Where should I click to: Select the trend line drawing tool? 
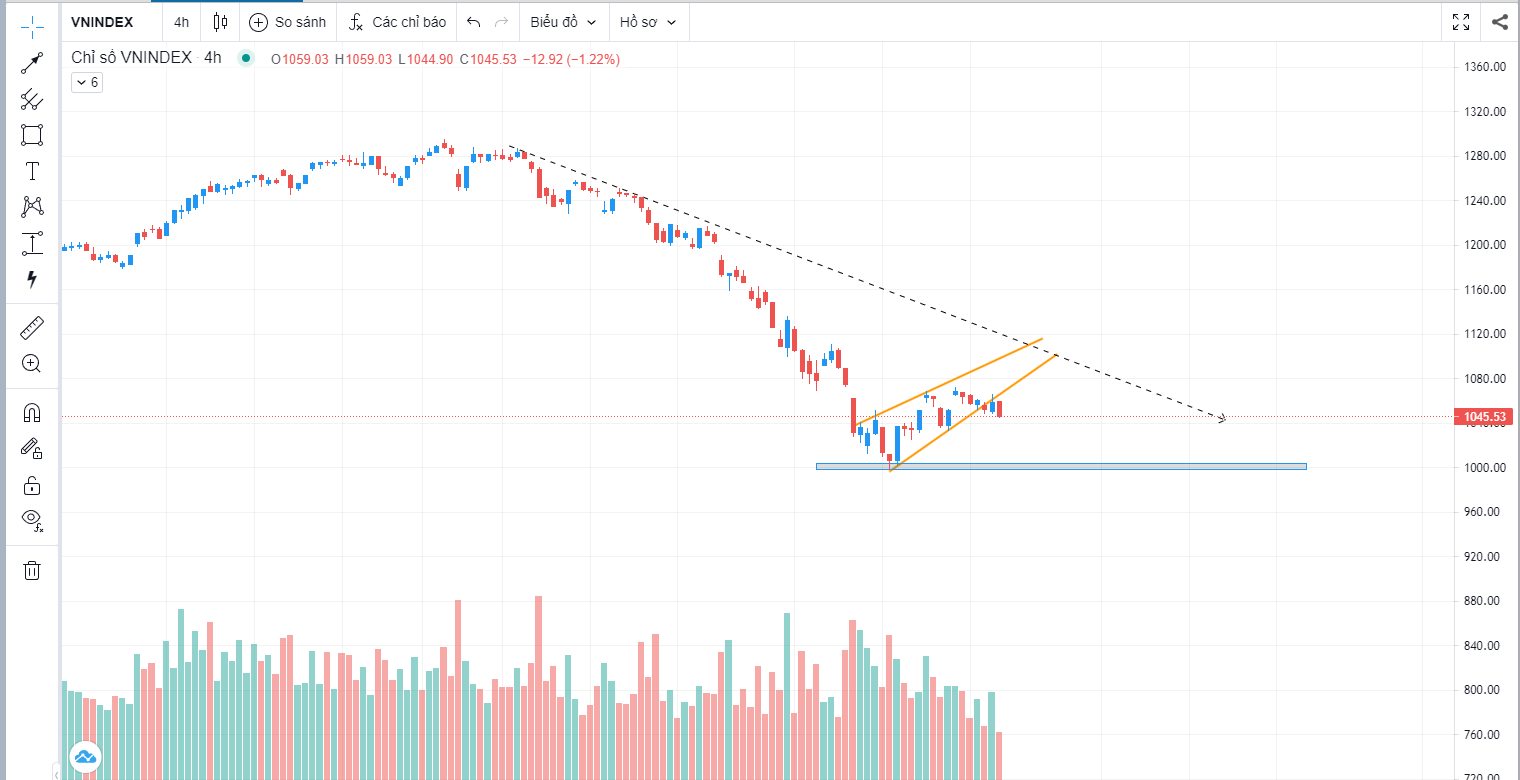[32, 63]
